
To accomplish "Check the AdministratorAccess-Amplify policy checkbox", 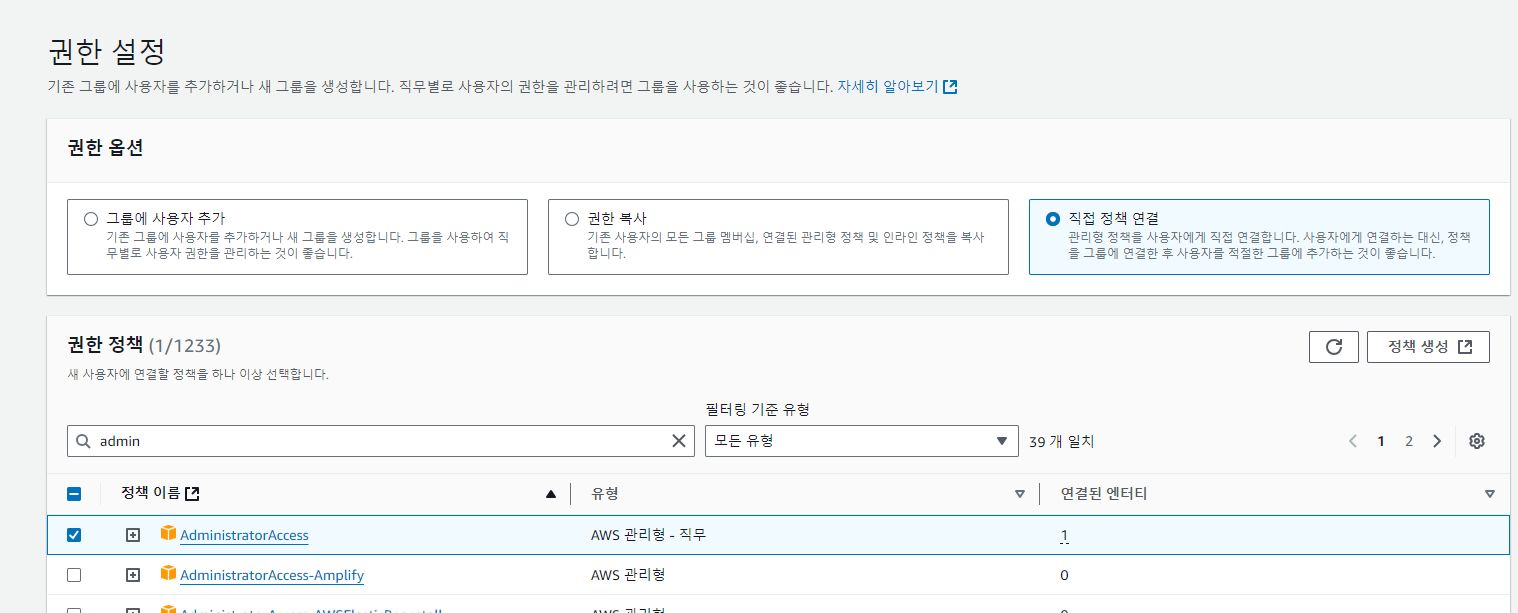I will [74, 575].
